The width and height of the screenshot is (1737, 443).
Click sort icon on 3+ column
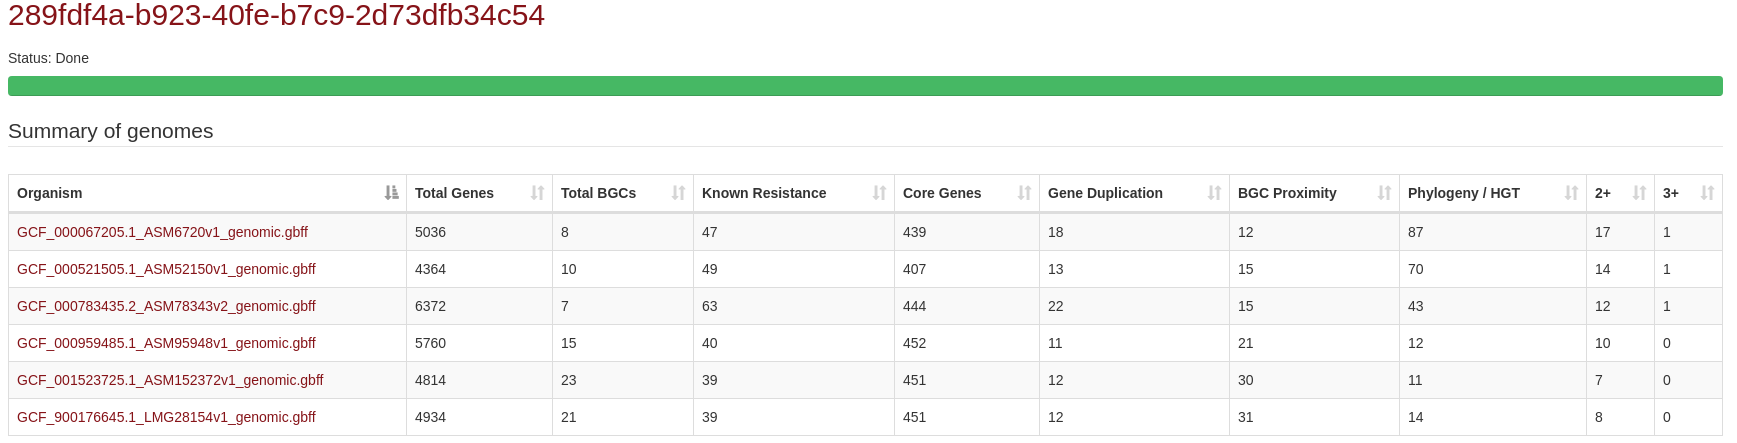pos(1708,193)
